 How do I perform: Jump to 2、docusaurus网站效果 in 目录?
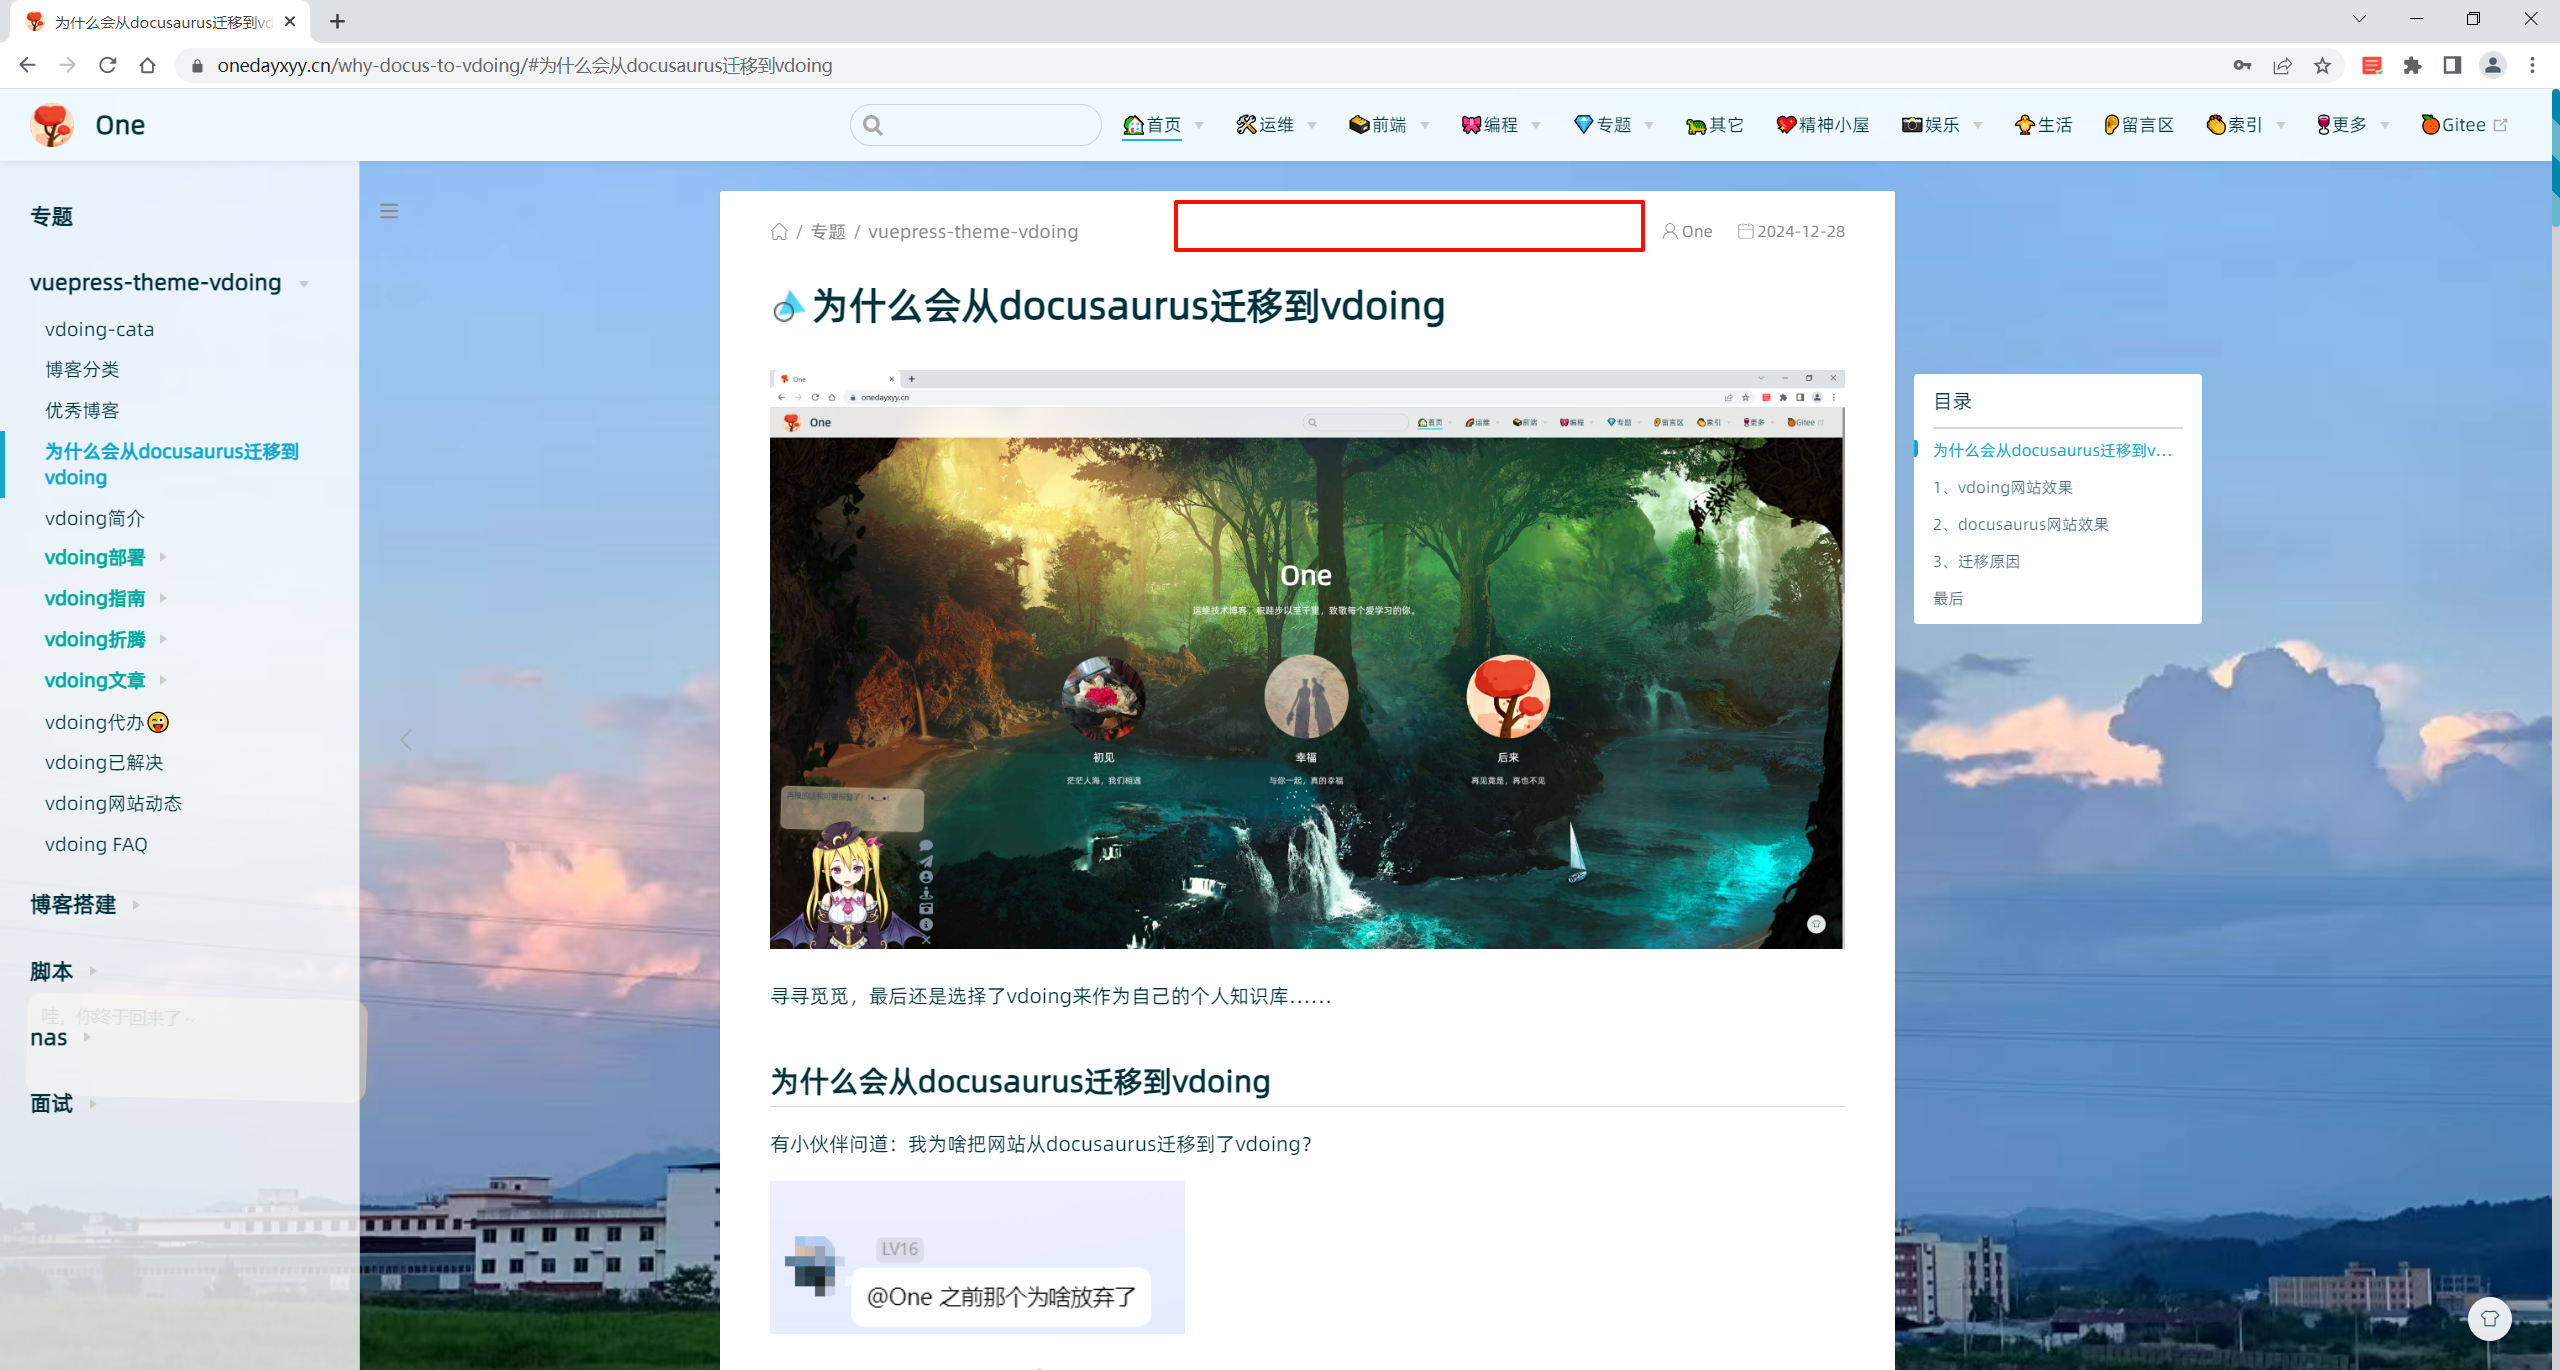click(2021, 524)
